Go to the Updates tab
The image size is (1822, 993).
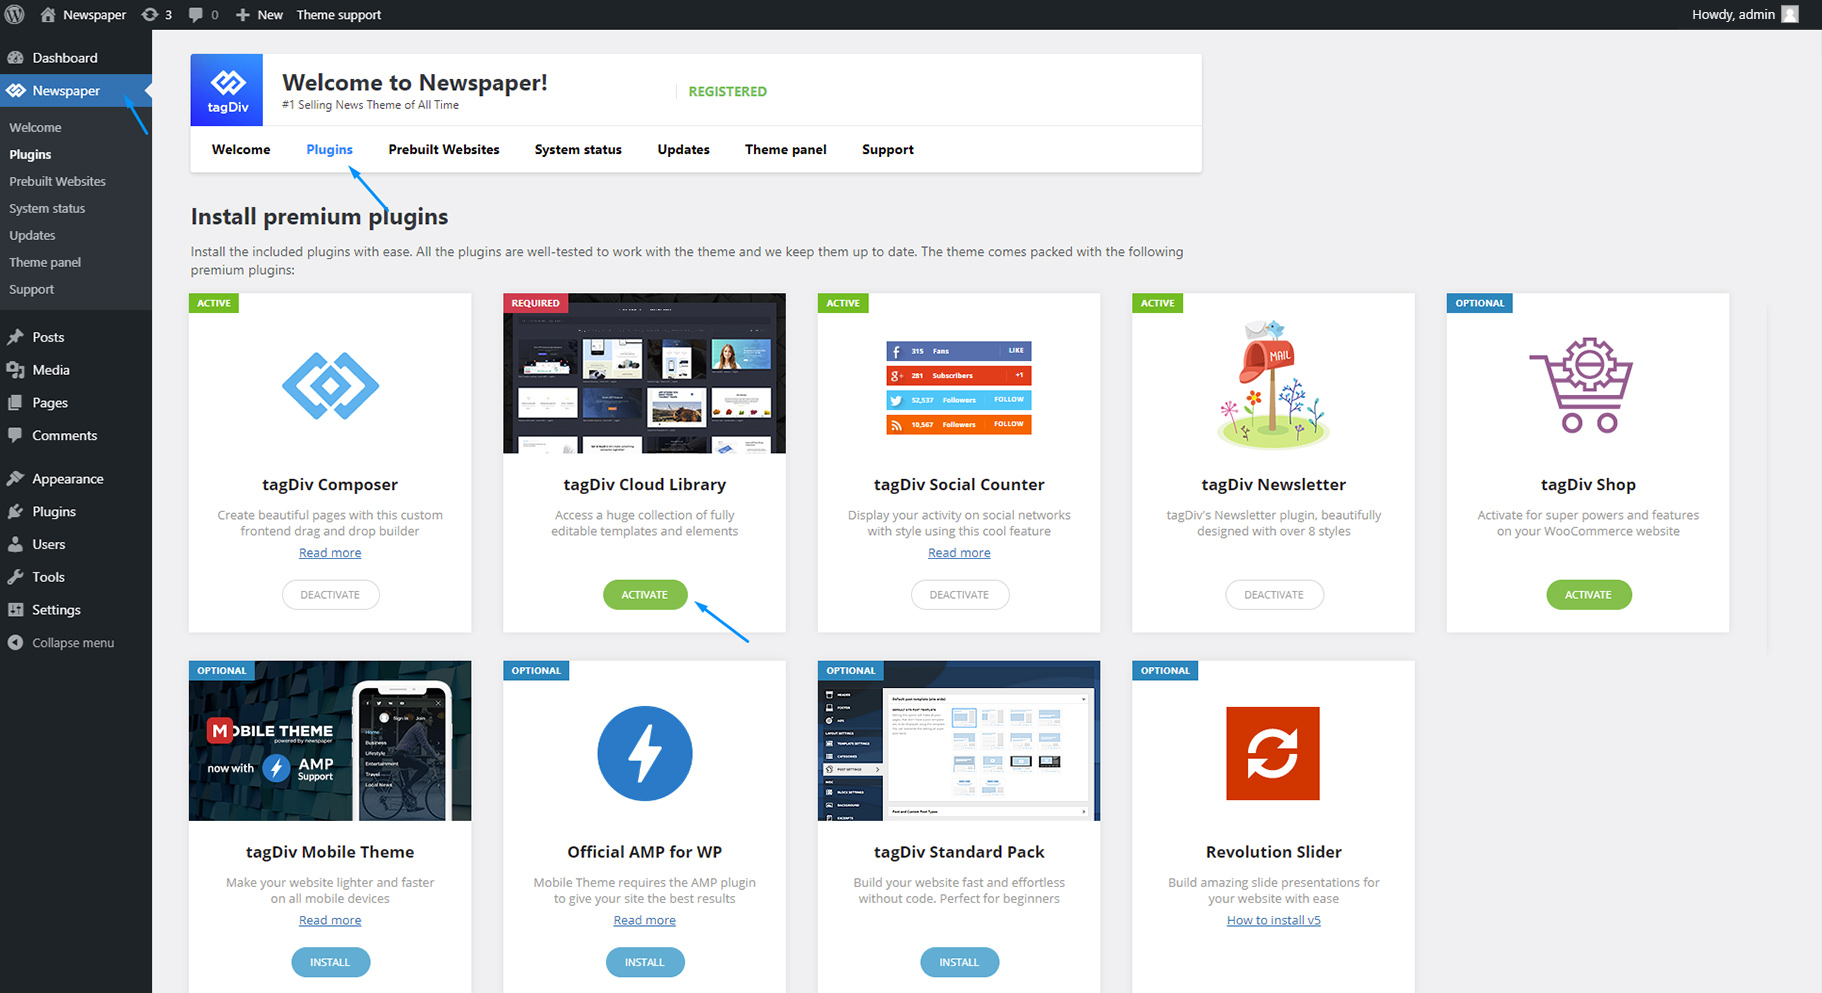pyautogui.click(x=683, y=150)
